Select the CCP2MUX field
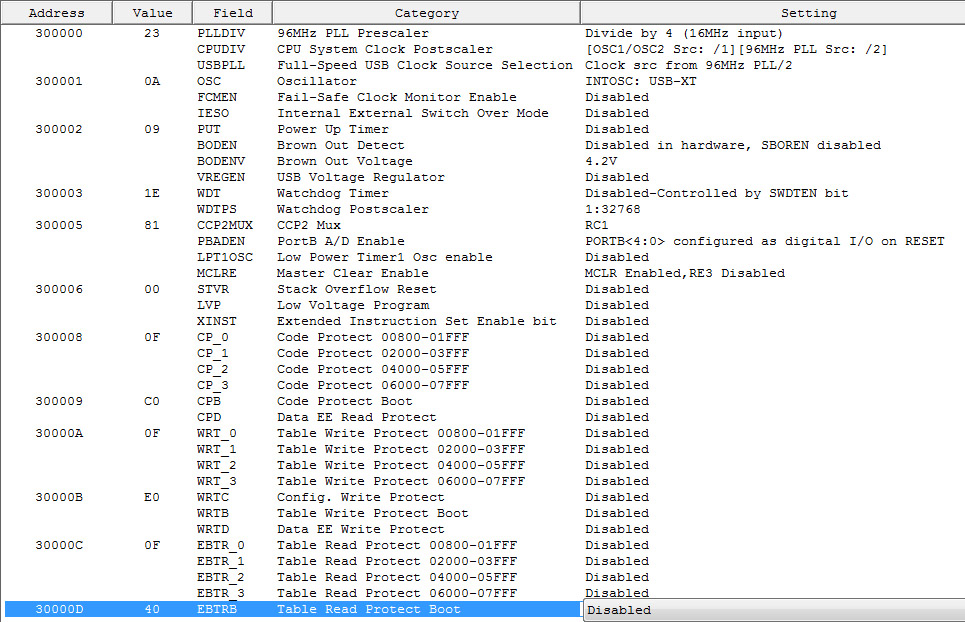Image resolution: width=965 pixels, height=622 pixels. coord(225,225)
